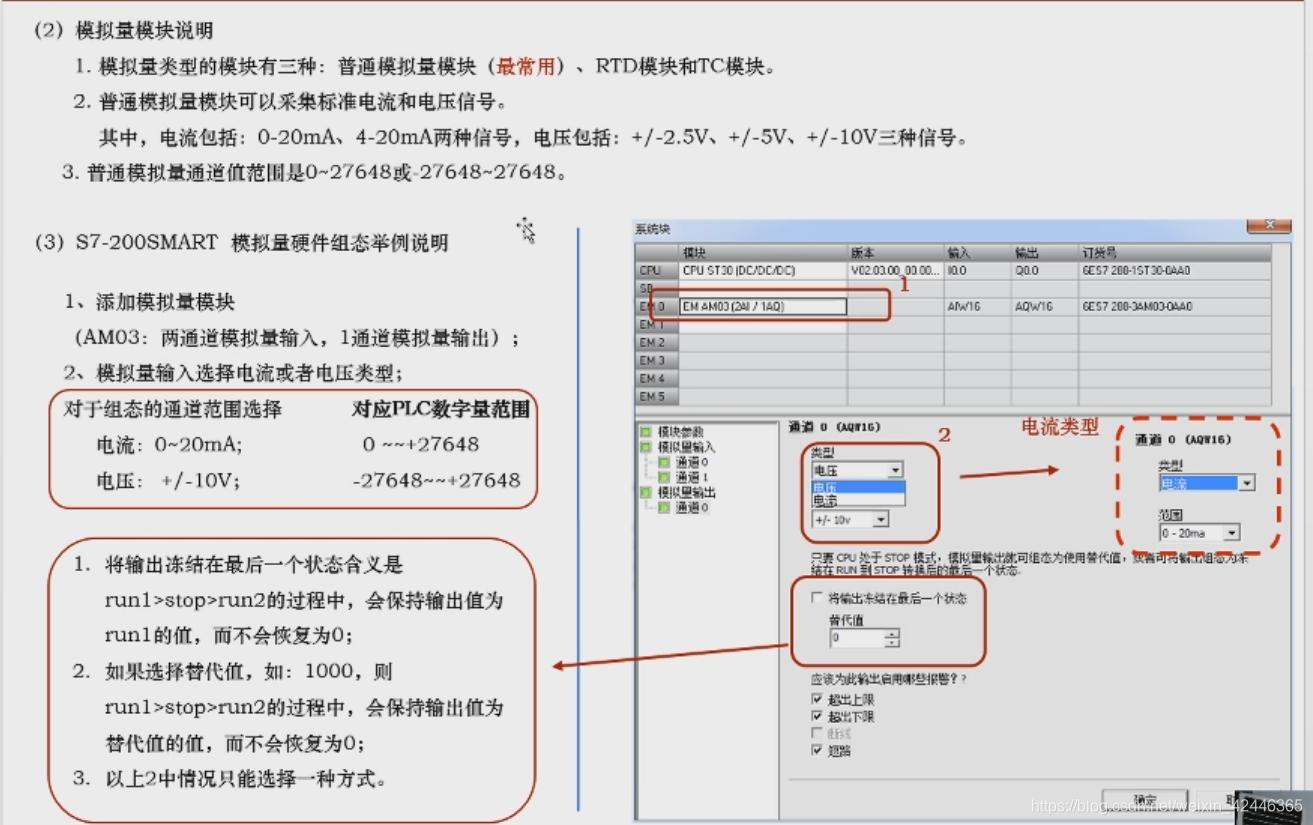1313x825 pixels.
Task: Uncheck the 超出下限 alarm checkbox
Action: point(817,716)
